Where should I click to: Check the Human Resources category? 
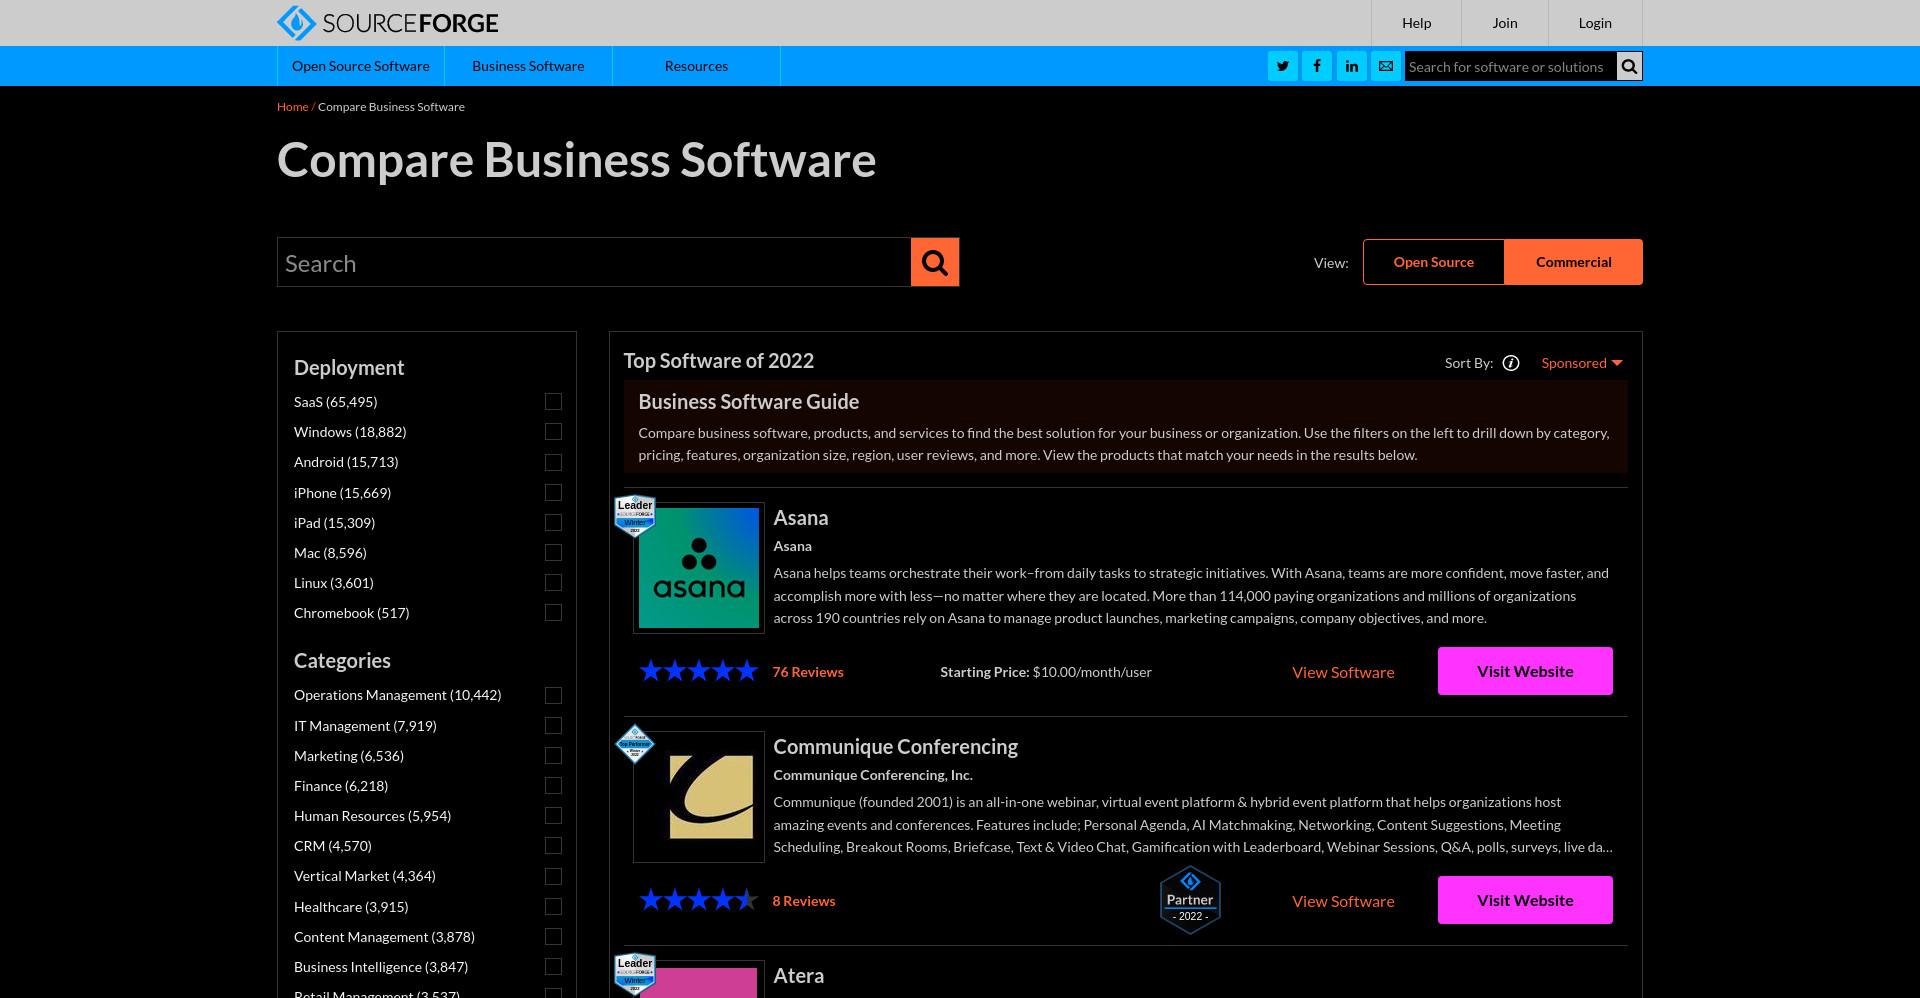click(x=553, y=816)
